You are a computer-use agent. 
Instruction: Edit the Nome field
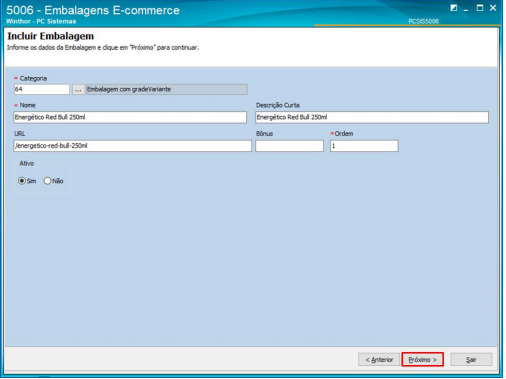[130, 117]
